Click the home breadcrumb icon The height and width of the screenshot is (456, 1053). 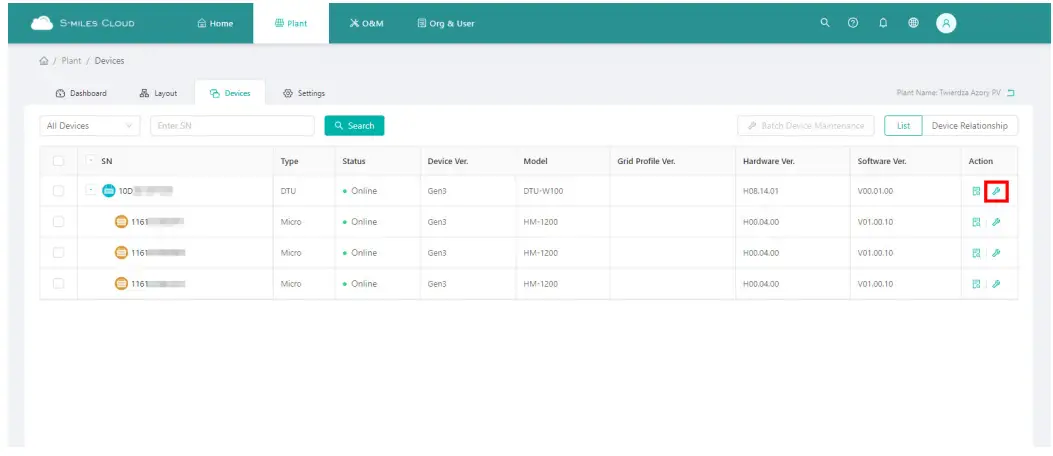[44, 61]
